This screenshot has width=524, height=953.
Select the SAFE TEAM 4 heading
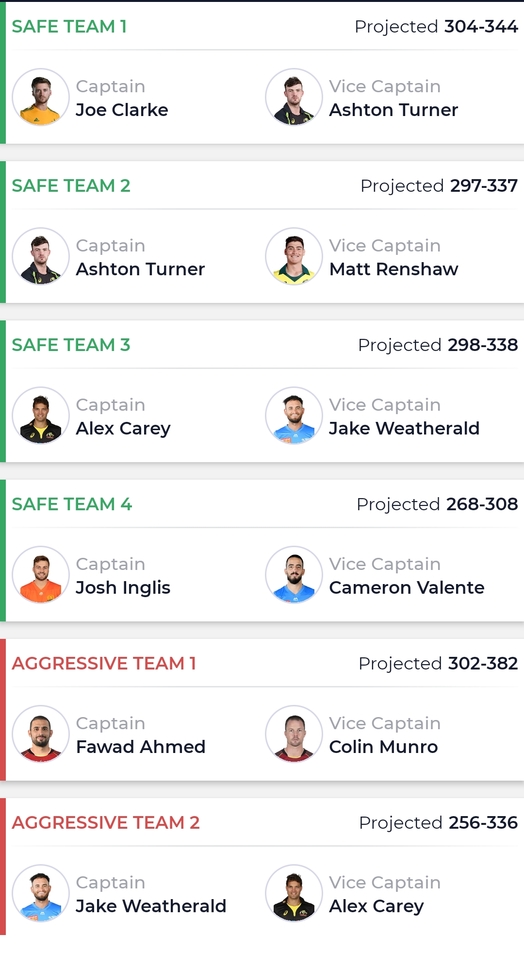72,504
